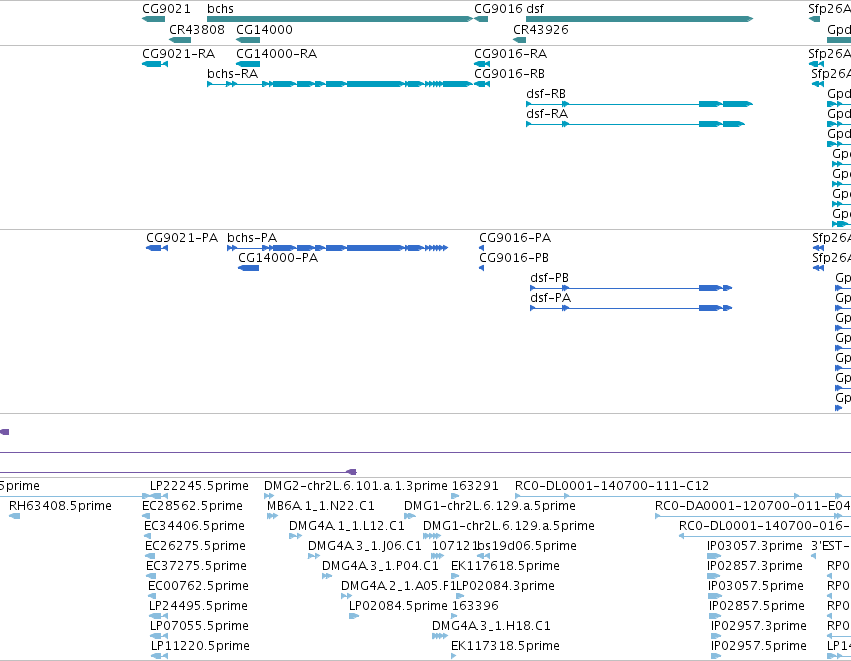851x661 pixels.
Task: Select EST LP07055.5prime
Action: click(159, 635)
